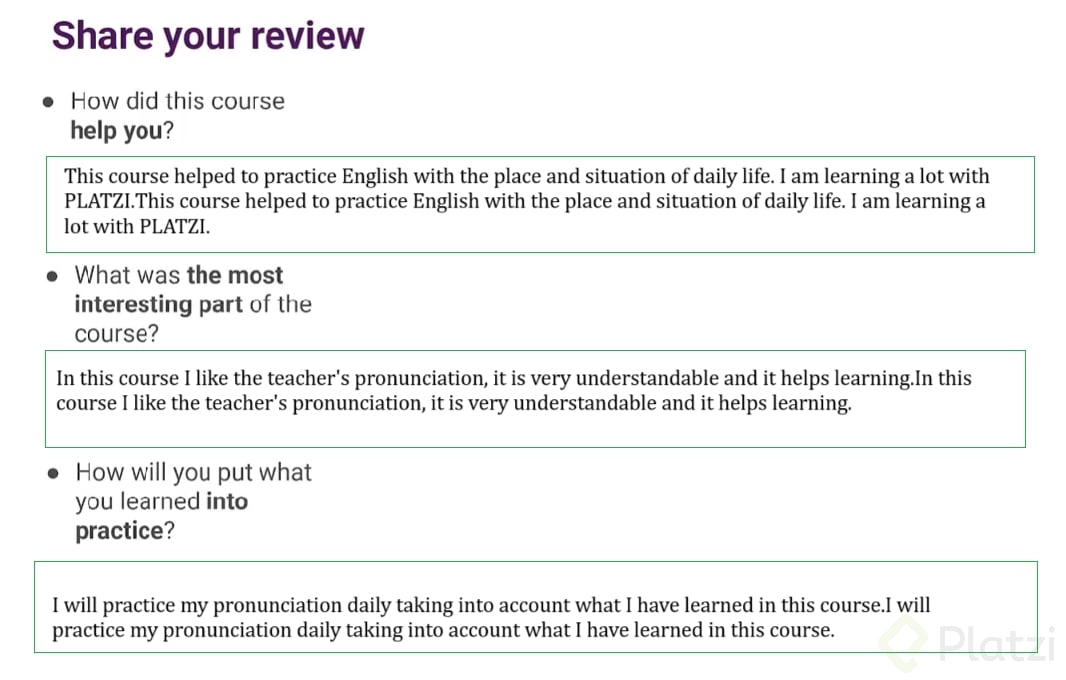Place cursor after "learned in this course." final line

(835, 630)
